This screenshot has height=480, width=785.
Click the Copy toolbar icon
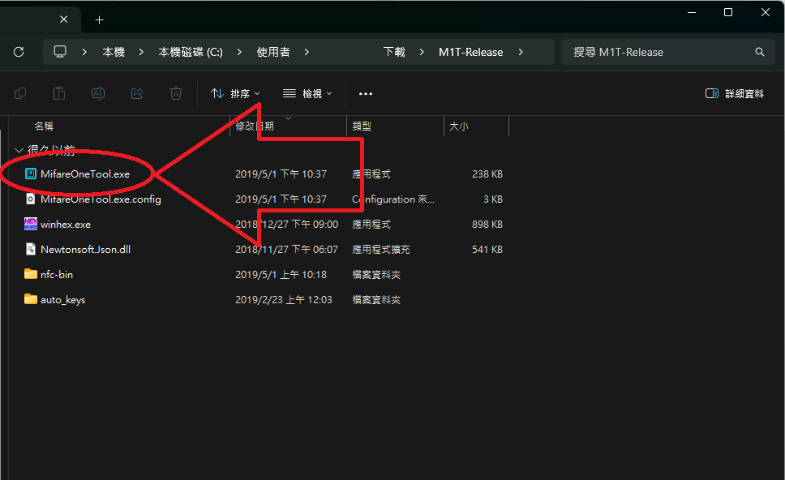click(x=20, y=94)
